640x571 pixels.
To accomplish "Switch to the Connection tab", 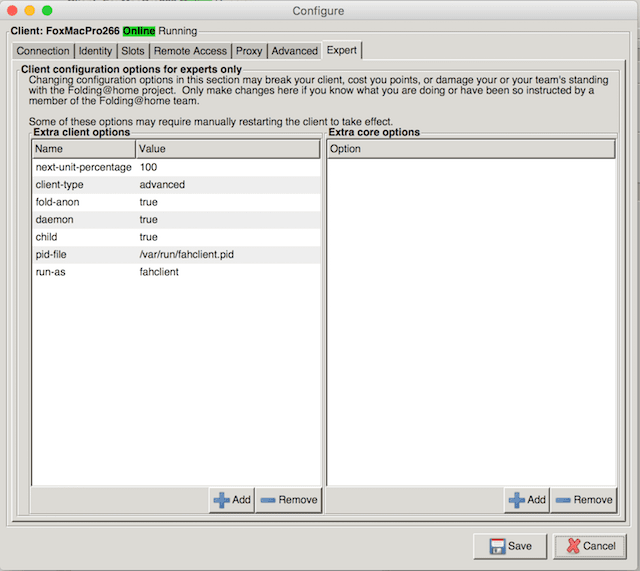I will click(x=43, y=51).
